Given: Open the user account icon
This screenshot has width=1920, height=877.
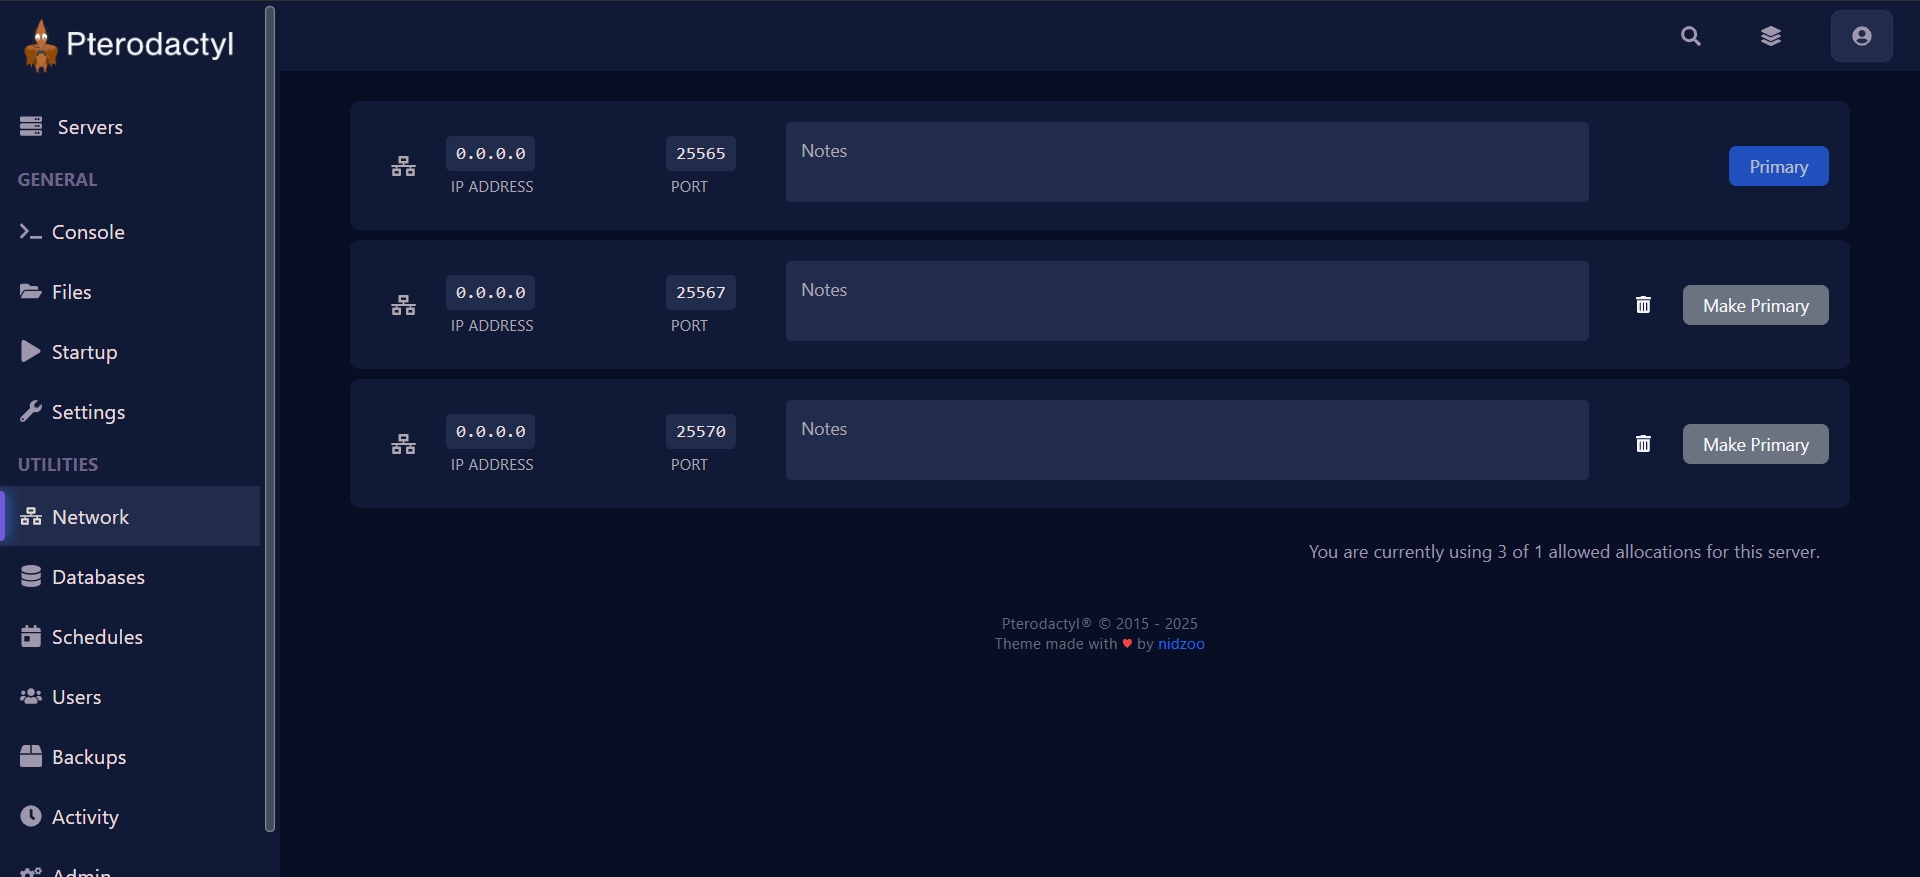Looking at the screenshot, I should click(x=1861, y=36).
